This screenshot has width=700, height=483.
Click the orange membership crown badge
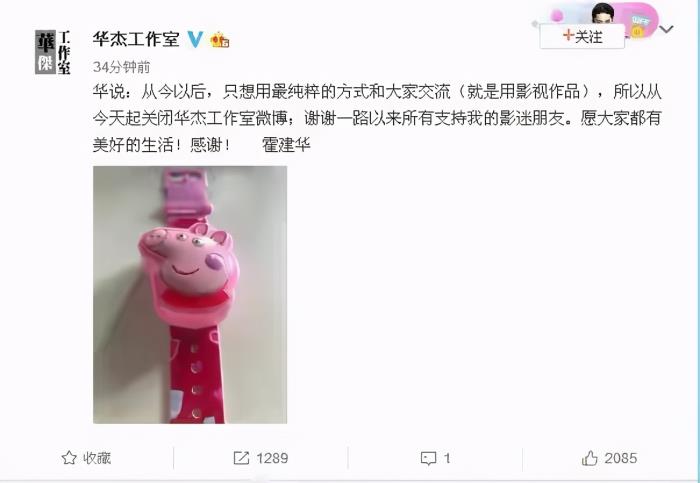click(220, 40)
